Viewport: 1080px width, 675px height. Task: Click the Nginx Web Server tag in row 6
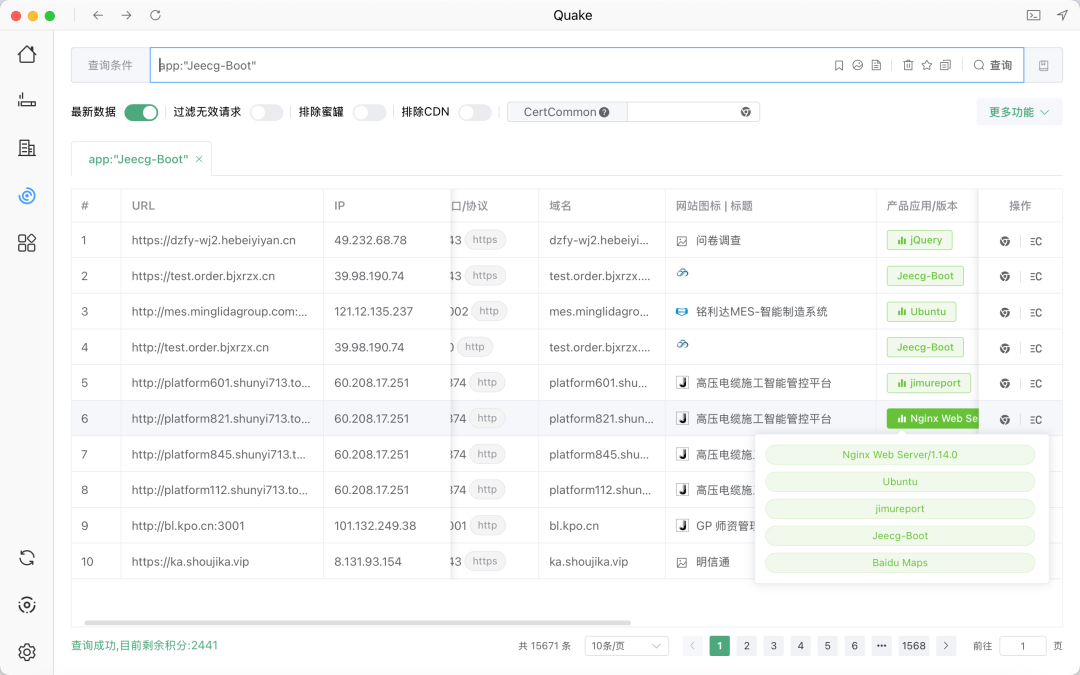(x=933, y=418)
